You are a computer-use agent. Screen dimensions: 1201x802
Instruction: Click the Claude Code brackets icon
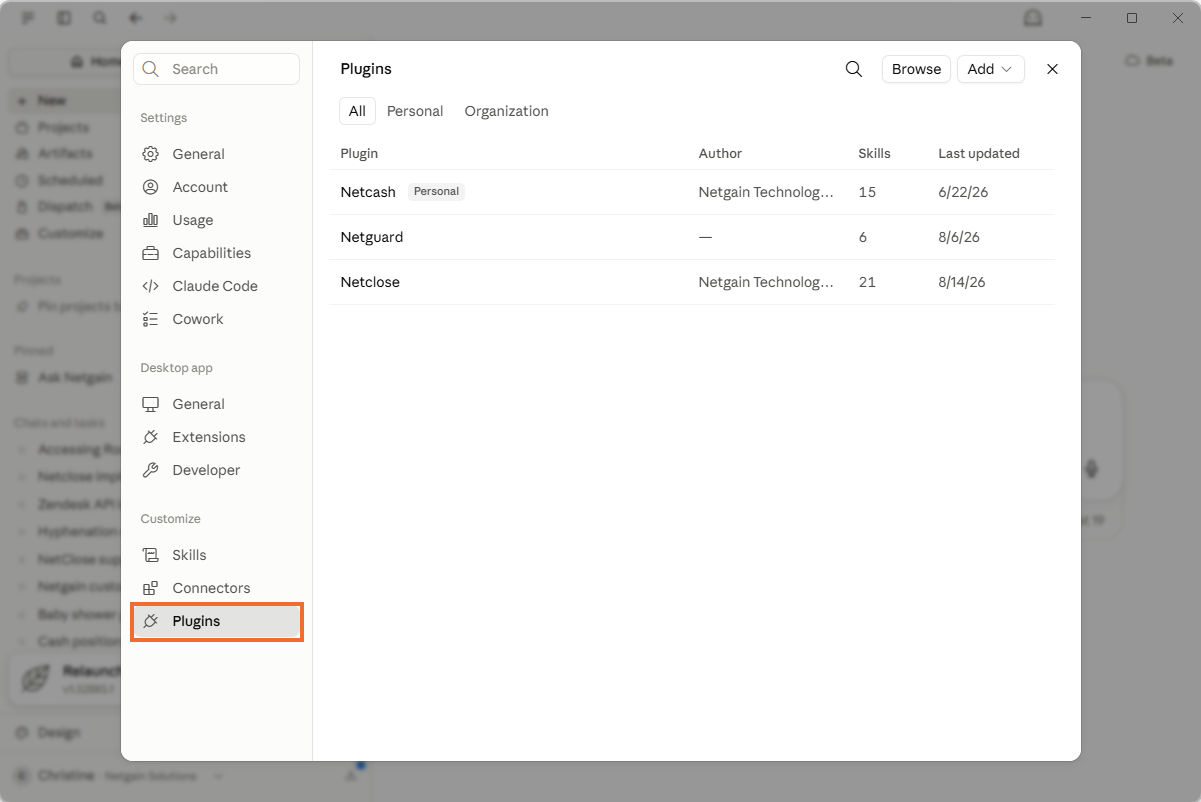point(151,286)
